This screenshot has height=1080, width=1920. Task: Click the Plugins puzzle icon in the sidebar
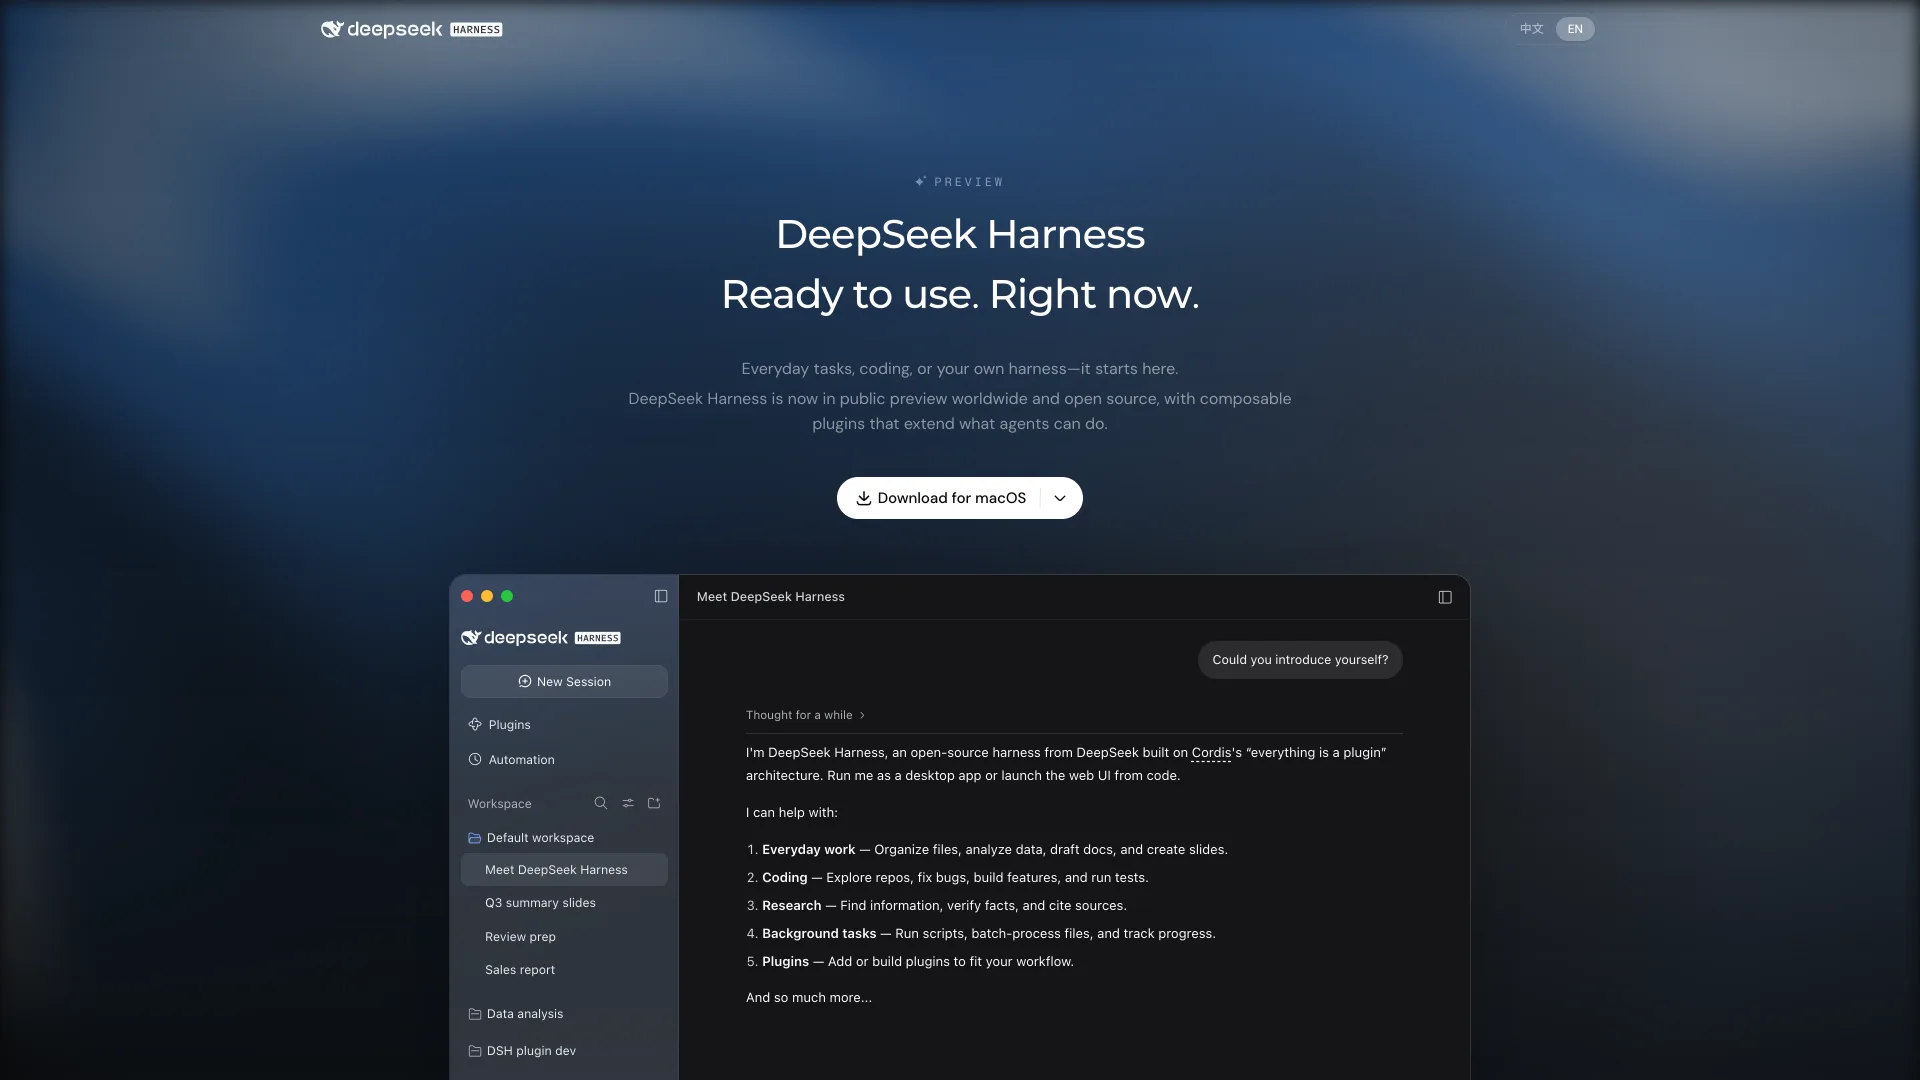475,725
